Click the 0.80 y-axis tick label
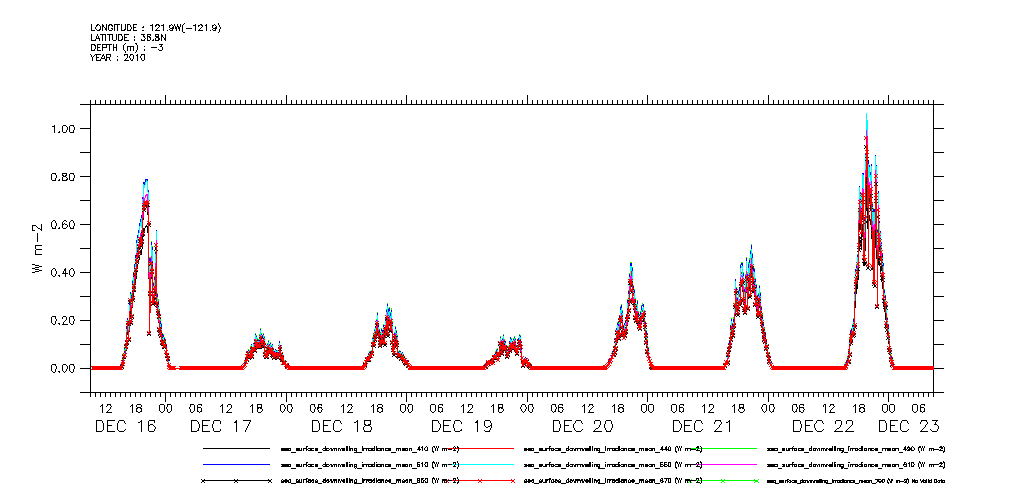1009x504 pixels. point(65,176)
